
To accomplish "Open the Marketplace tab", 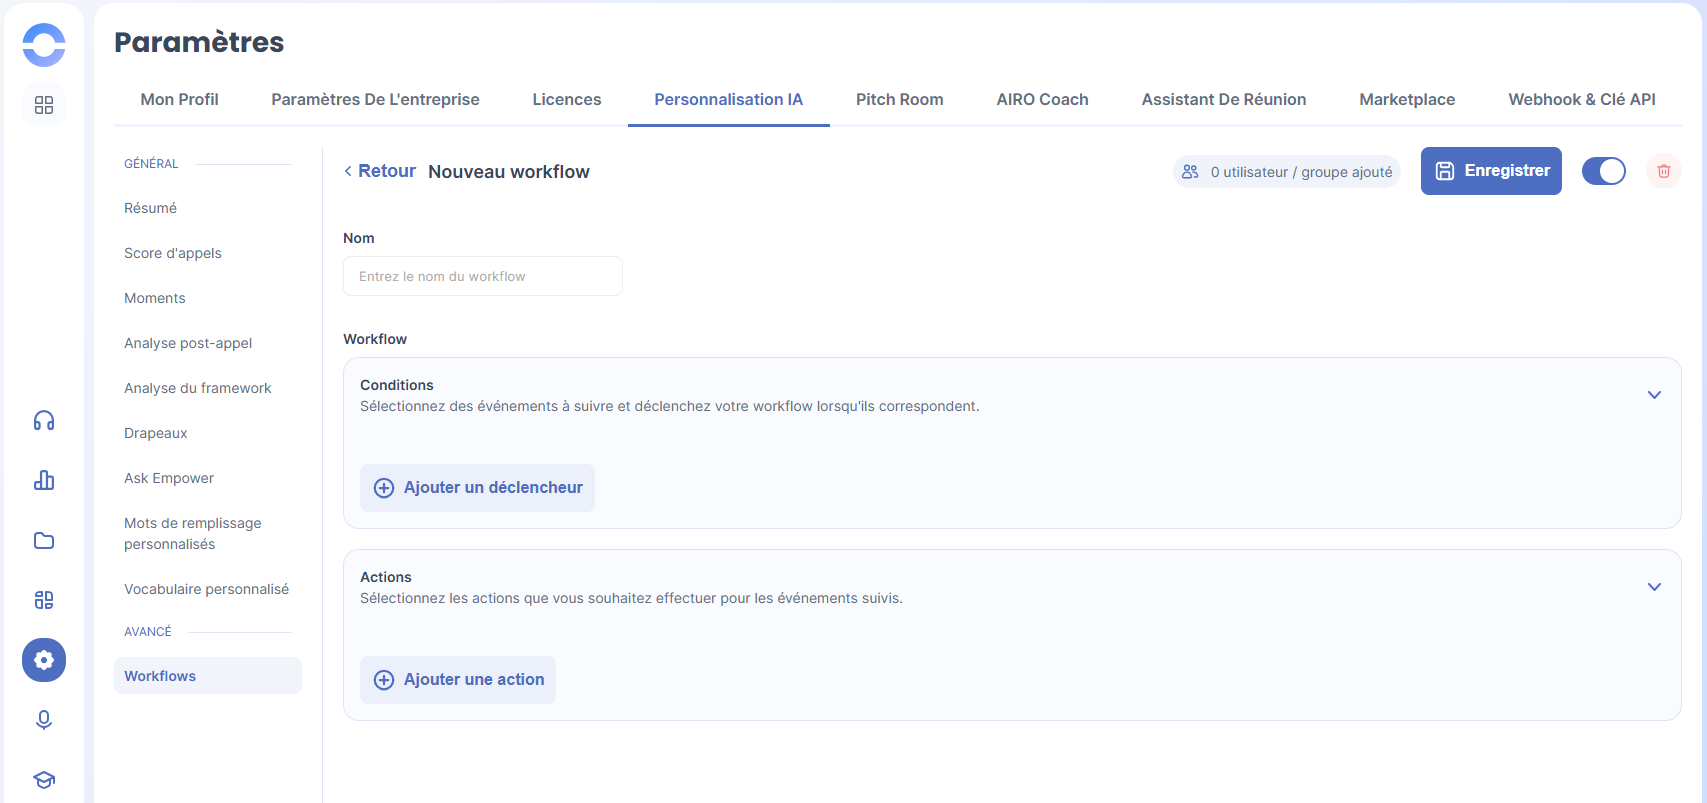I will click(1406, 99).
